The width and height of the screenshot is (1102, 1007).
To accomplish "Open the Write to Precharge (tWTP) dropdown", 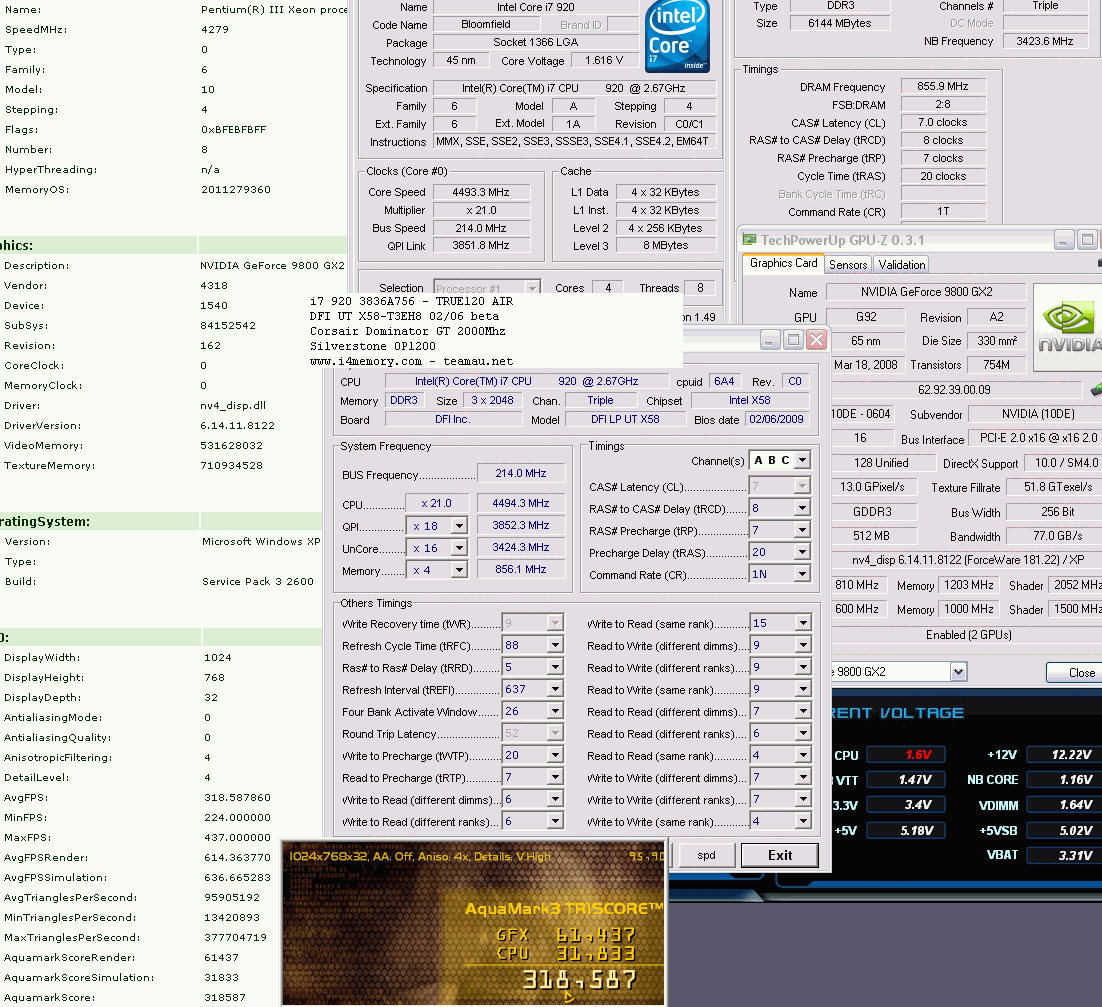I will pos(555,755).
